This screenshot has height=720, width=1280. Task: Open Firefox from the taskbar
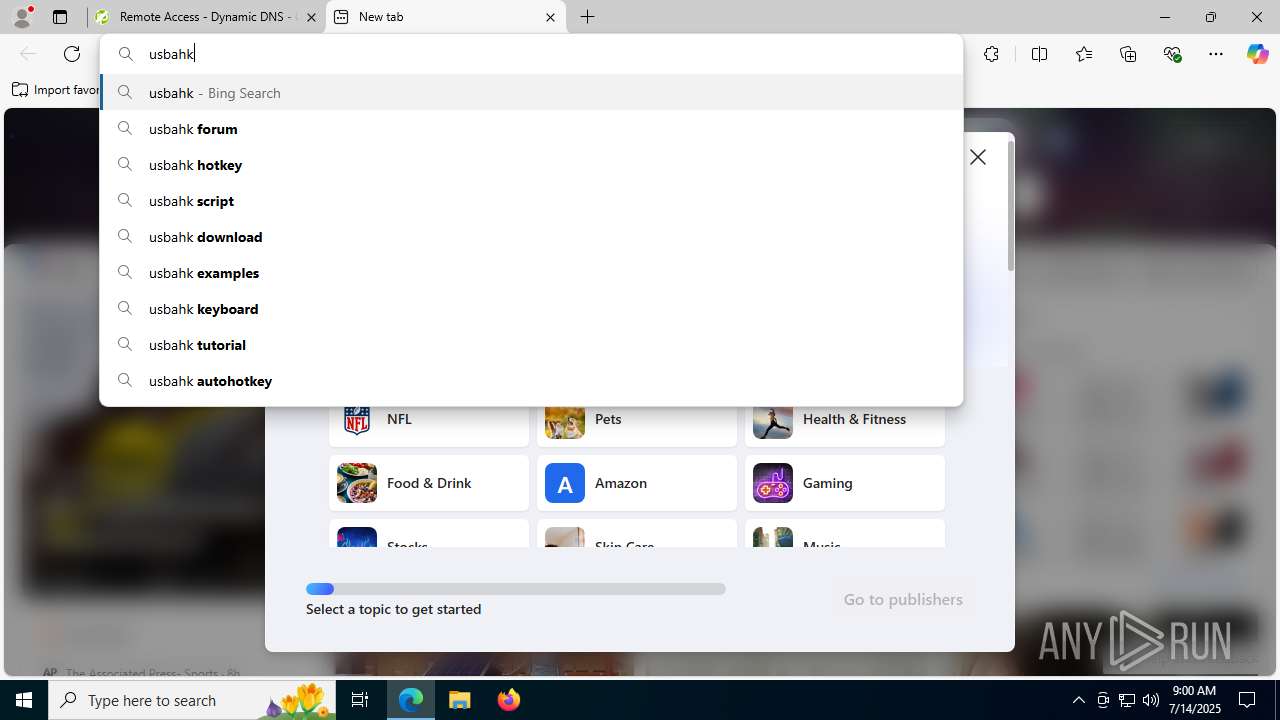(509, 700)
